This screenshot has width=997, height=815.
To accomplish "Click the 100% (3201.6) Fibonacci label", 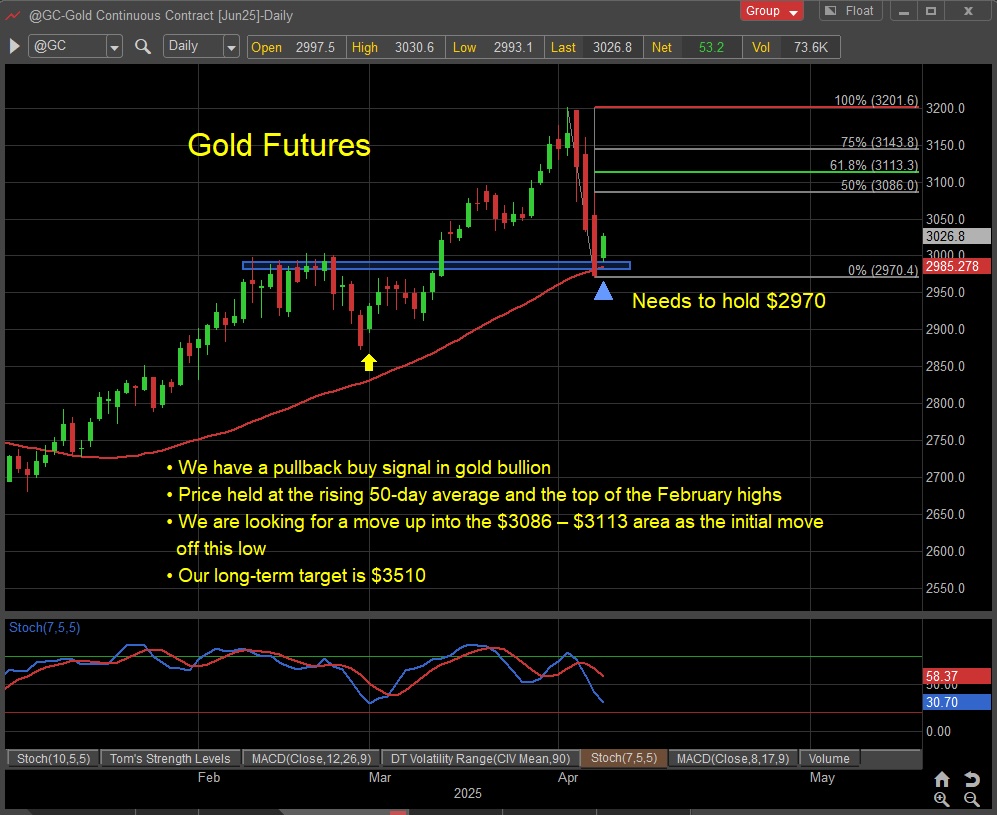I will [x=876, y=100].
